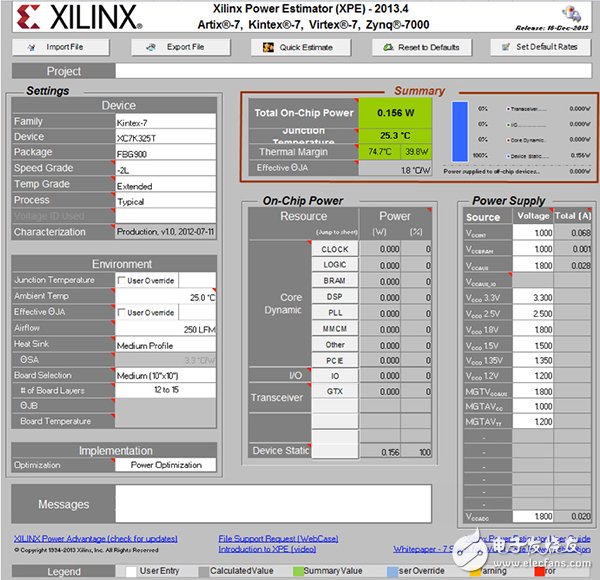Run Quick Estimate from the toolbar
This screenshot has width=600, height=580.
click(x=267, y=47)
